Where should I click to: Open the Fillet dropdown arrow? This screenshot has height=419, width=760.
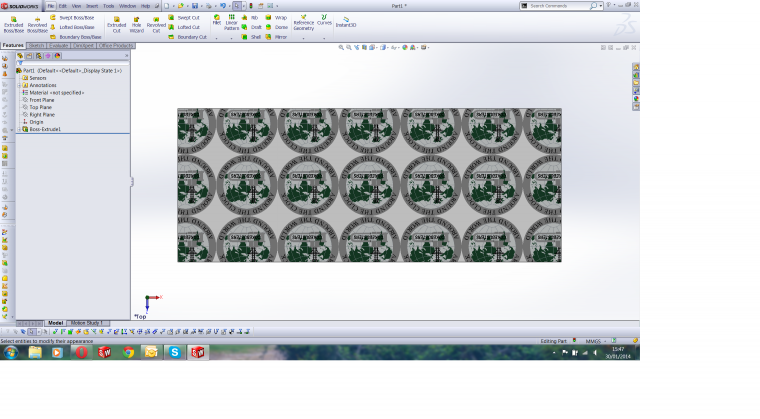(x=217, y=38)
